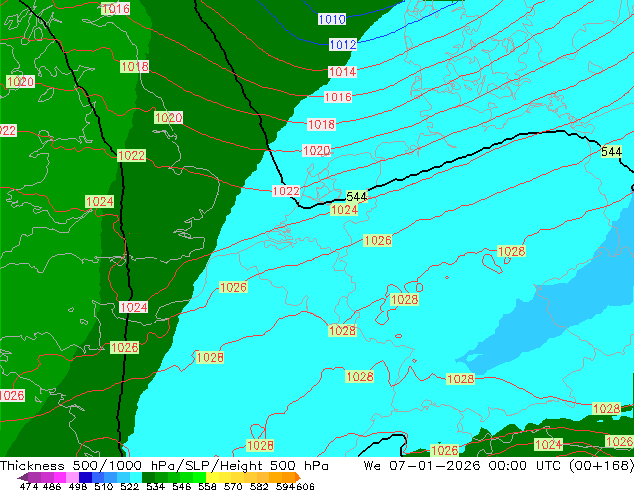Screen dimensions: 634x490
Task: Click the 570 legend value
Action: (233, 486)
